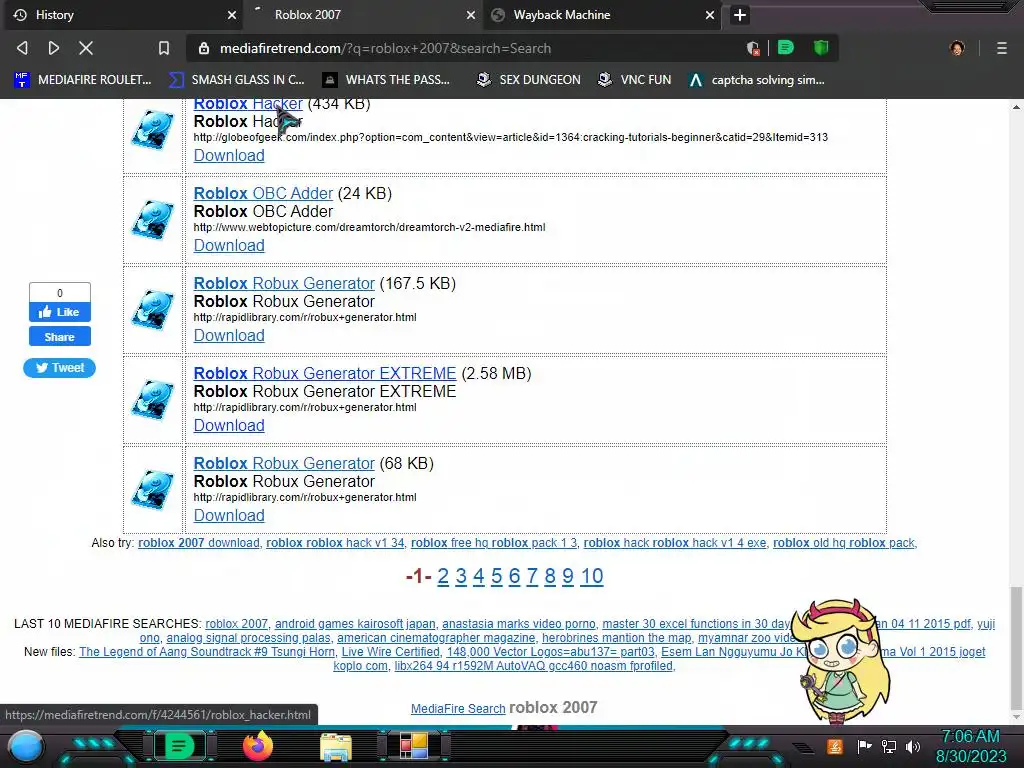Open 'roblox roblox hack v1 34' suggestion
1024x768 pixels.
[335, 543]
